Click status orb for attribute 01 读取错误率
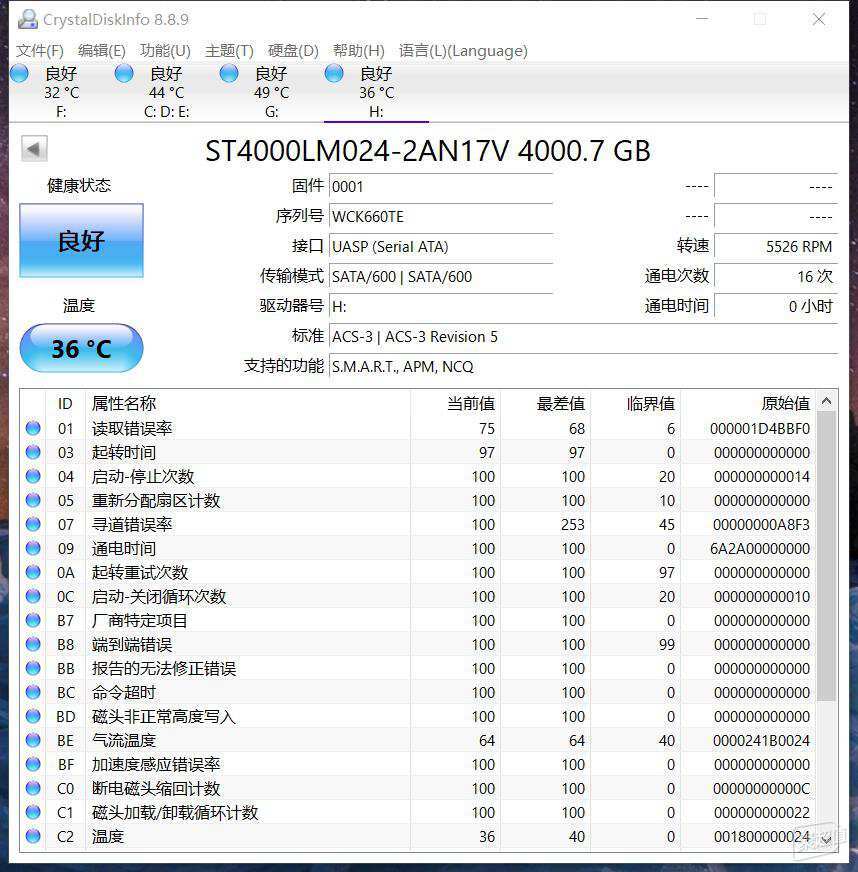Image resolution: width=858 pixels, height=872 pixels. pyautogui.click(x=33, y=428)
